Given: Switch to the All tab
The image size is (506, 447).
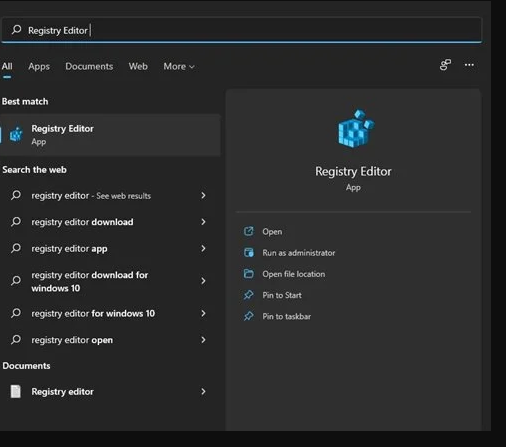Looking at the screenshot, I should click(7, 66).
